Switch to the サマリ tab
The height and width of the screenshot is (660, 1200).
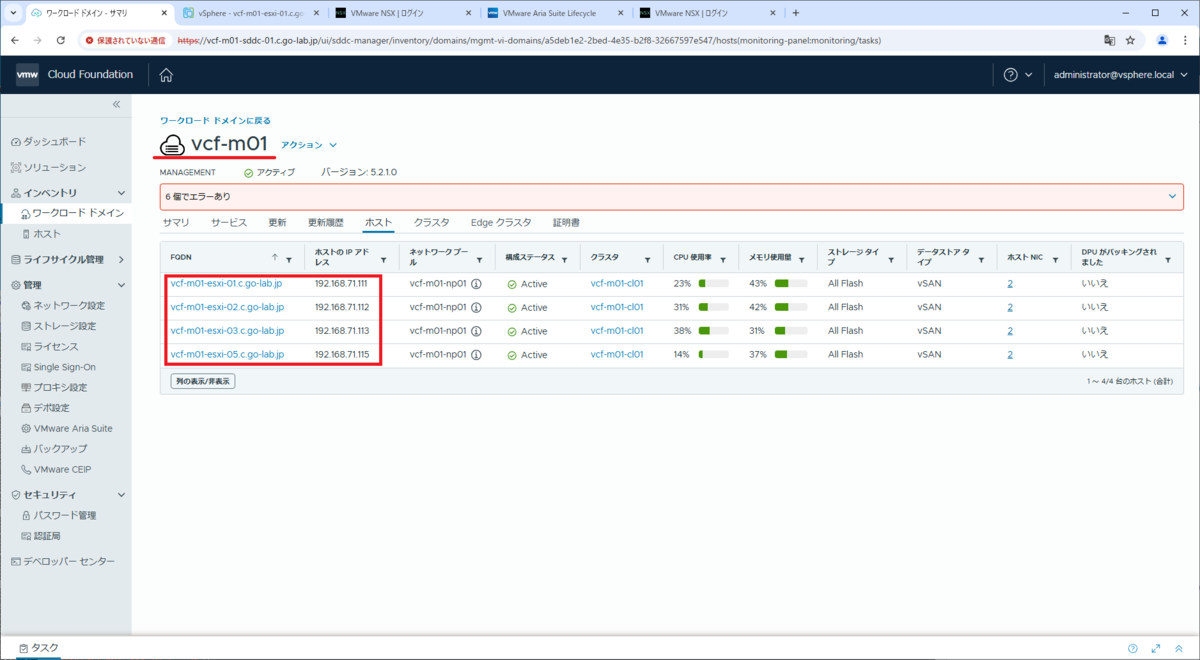pyautogui.click(x=176, y=222)
